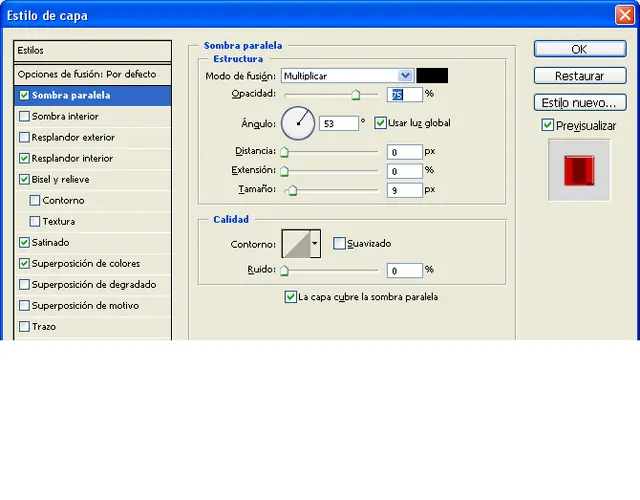The height and width of the screenshot is (500, 640).
Task: Open the Modo de fusión dropdown
Action: click(x=348, y=76)
